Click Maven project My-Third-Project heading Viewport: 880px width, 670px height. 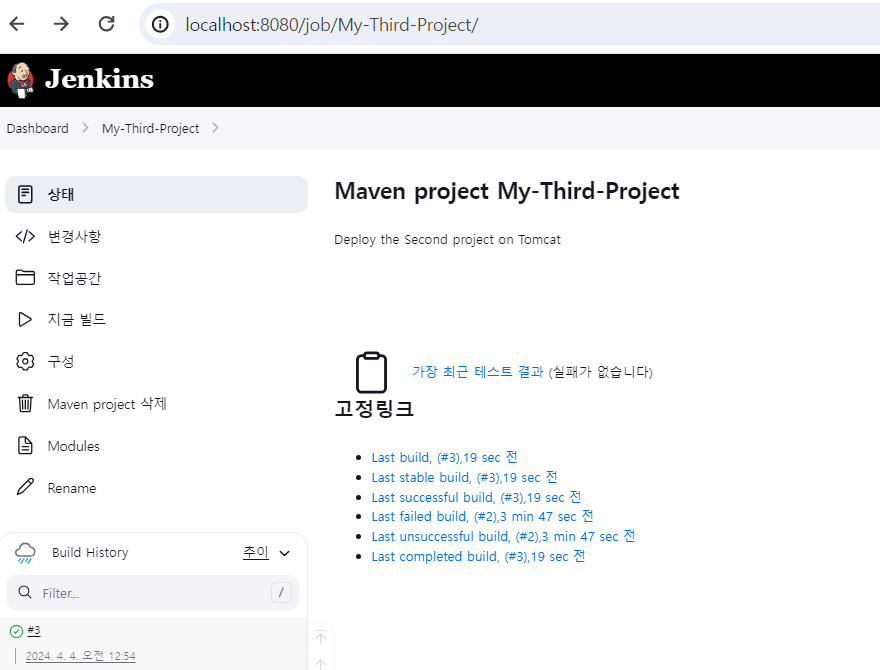coord(507,191)
